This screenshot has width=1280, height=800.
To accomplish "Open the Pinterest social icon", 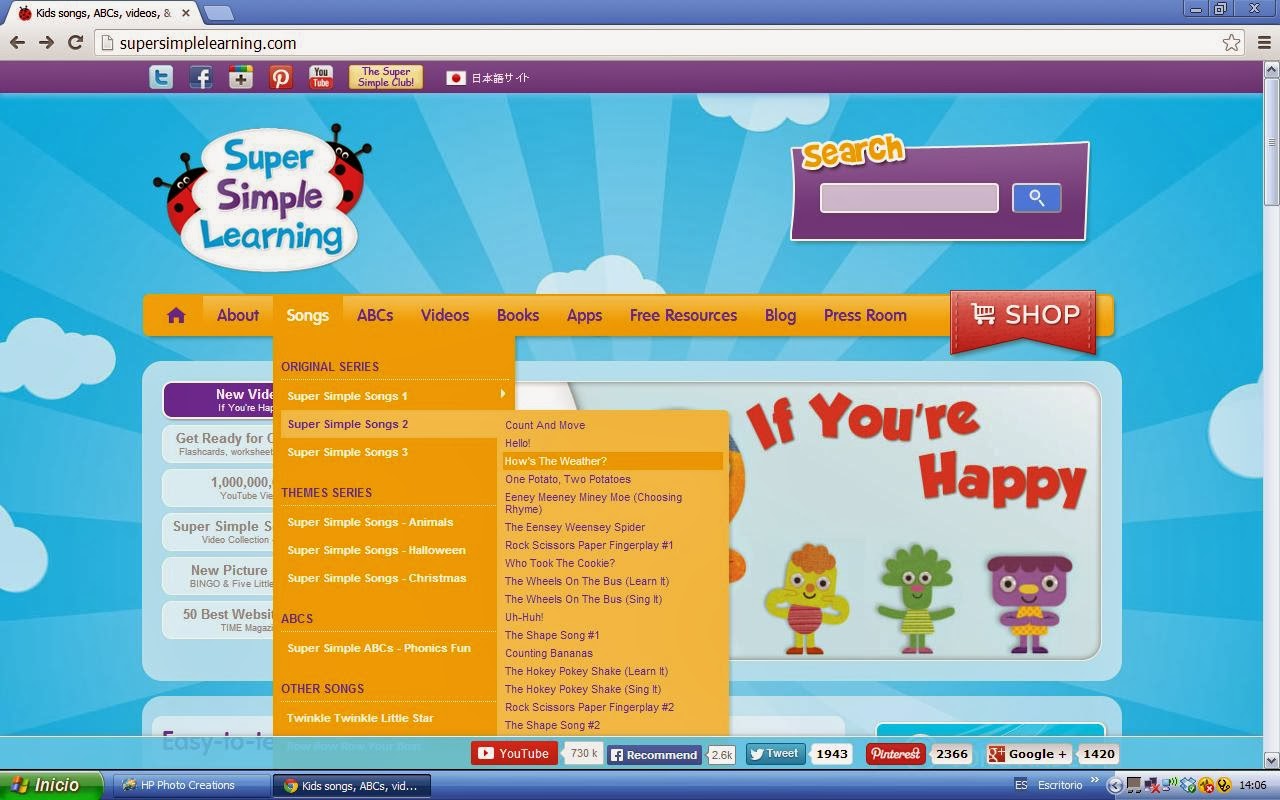I will tap(281, 77).
